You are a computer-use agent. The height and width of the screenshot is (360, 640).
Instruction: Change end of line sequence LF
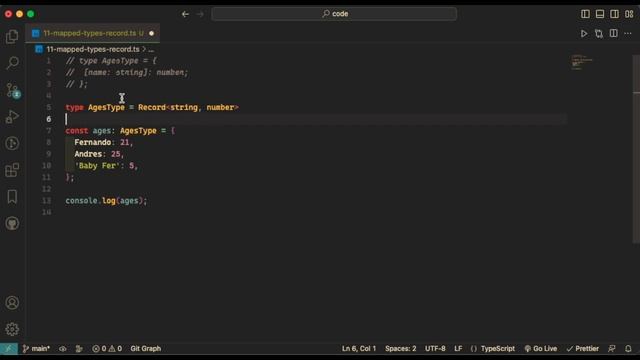458,349
